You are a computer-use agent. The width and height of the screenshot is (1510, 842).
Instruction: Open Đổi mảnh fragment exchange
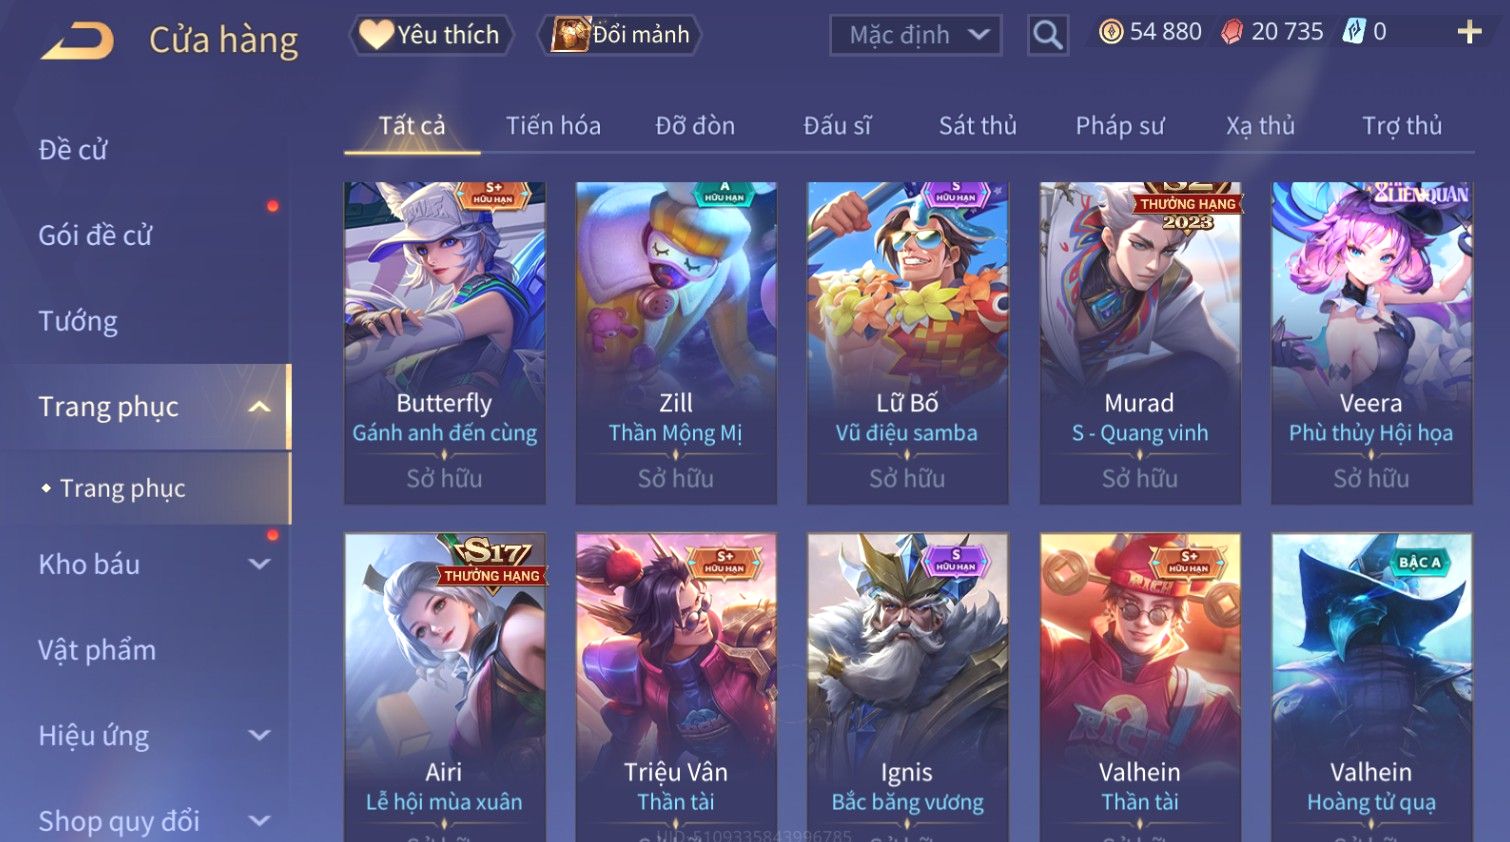coord(620,35)
